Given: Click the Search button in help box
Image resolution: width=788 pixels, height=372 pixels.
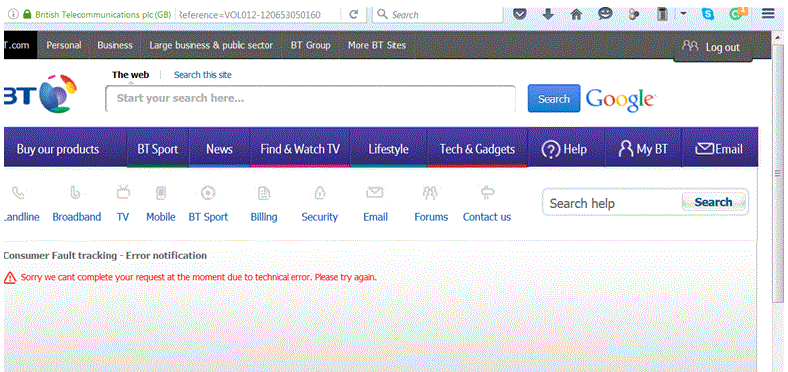Looking at the screenshot, I should [x=713, y=203].
